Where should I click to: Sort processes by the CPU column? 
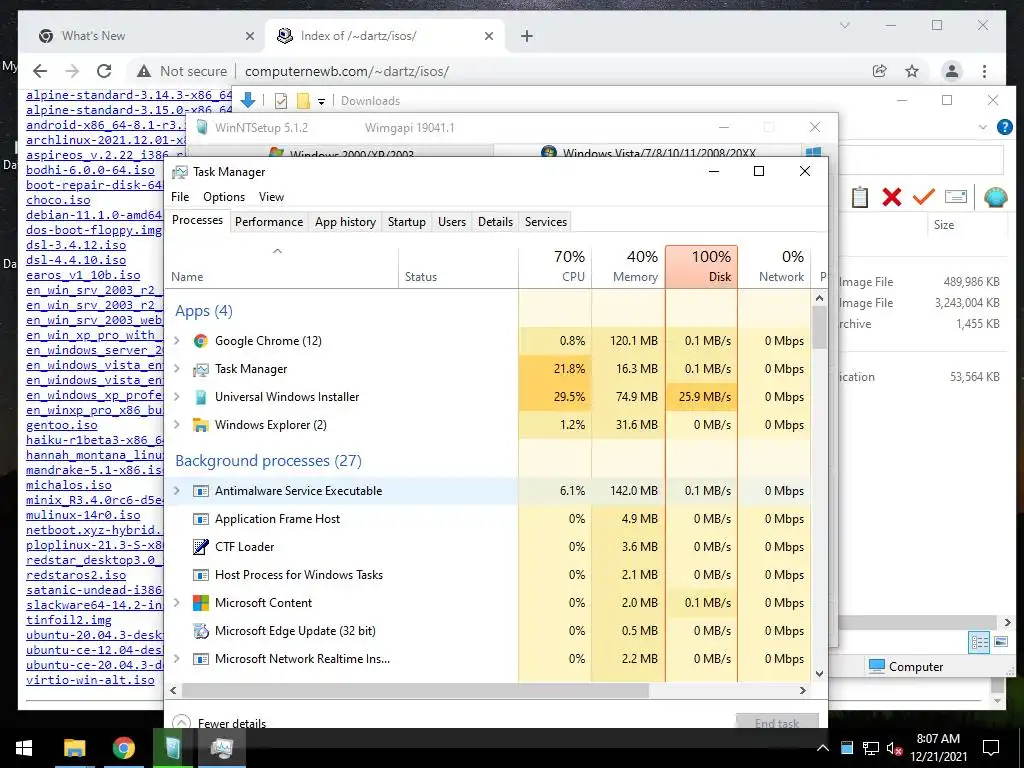[x=555, y=266]
